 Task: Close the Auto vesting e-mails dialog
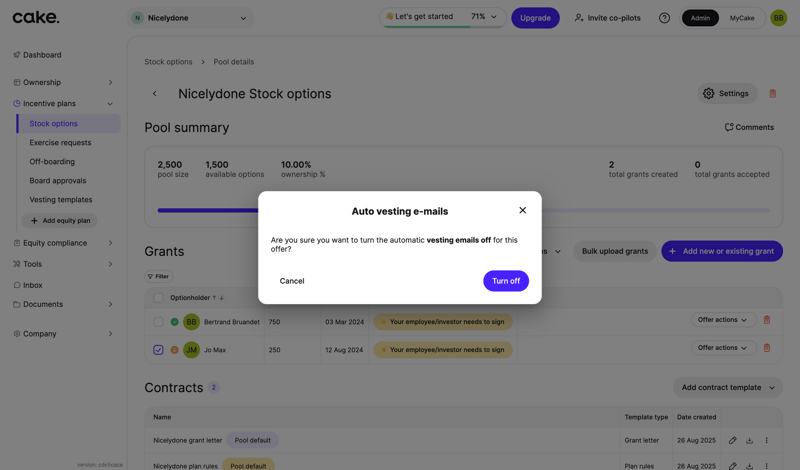[x=522, y=210]
